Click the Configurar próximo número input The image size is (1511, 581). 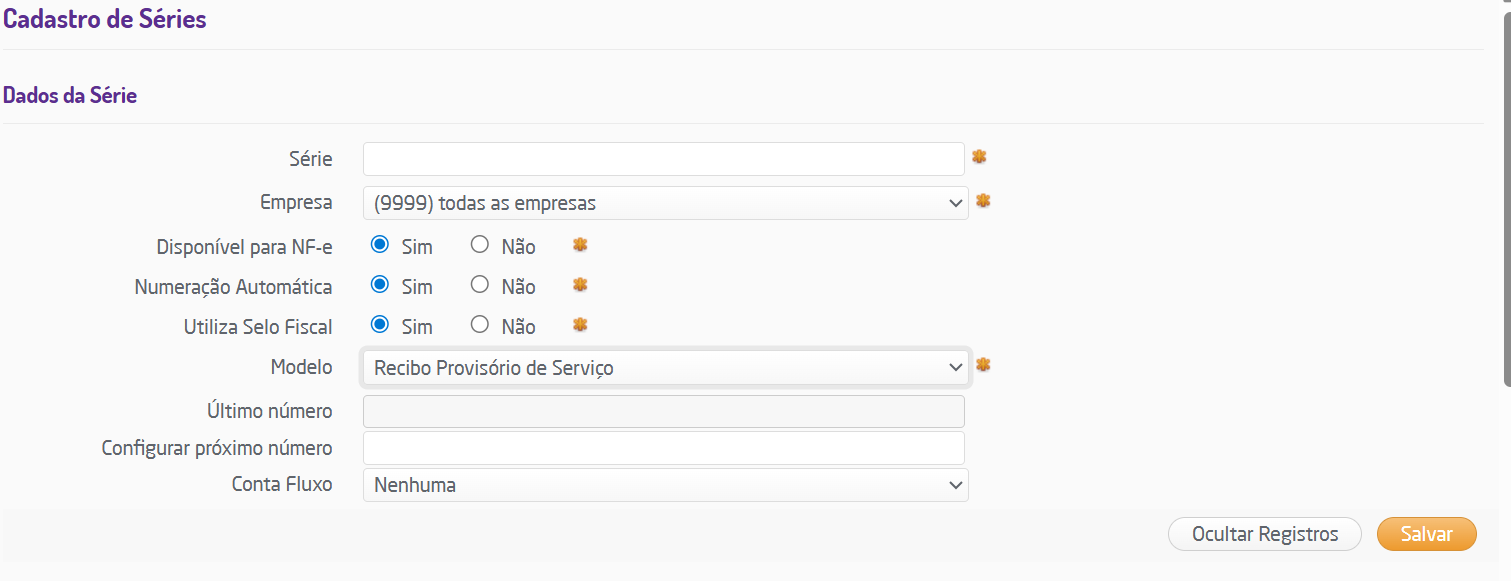[663, 448]
